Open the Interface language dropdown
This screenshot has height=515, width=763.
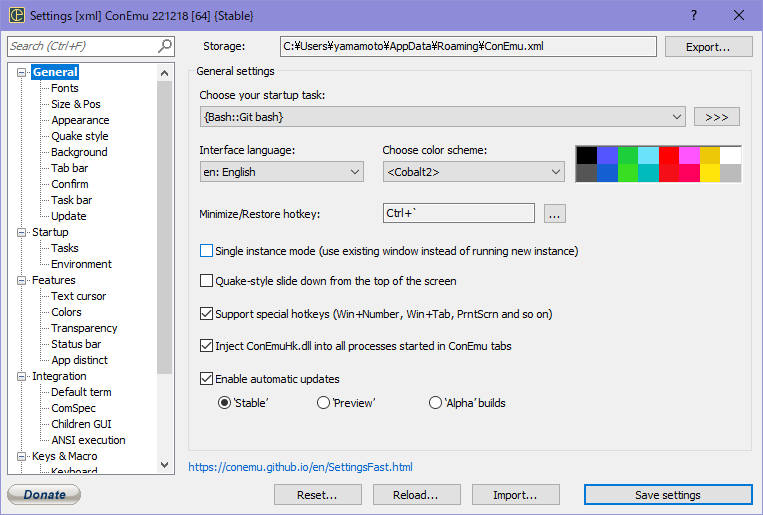[282, 172]
